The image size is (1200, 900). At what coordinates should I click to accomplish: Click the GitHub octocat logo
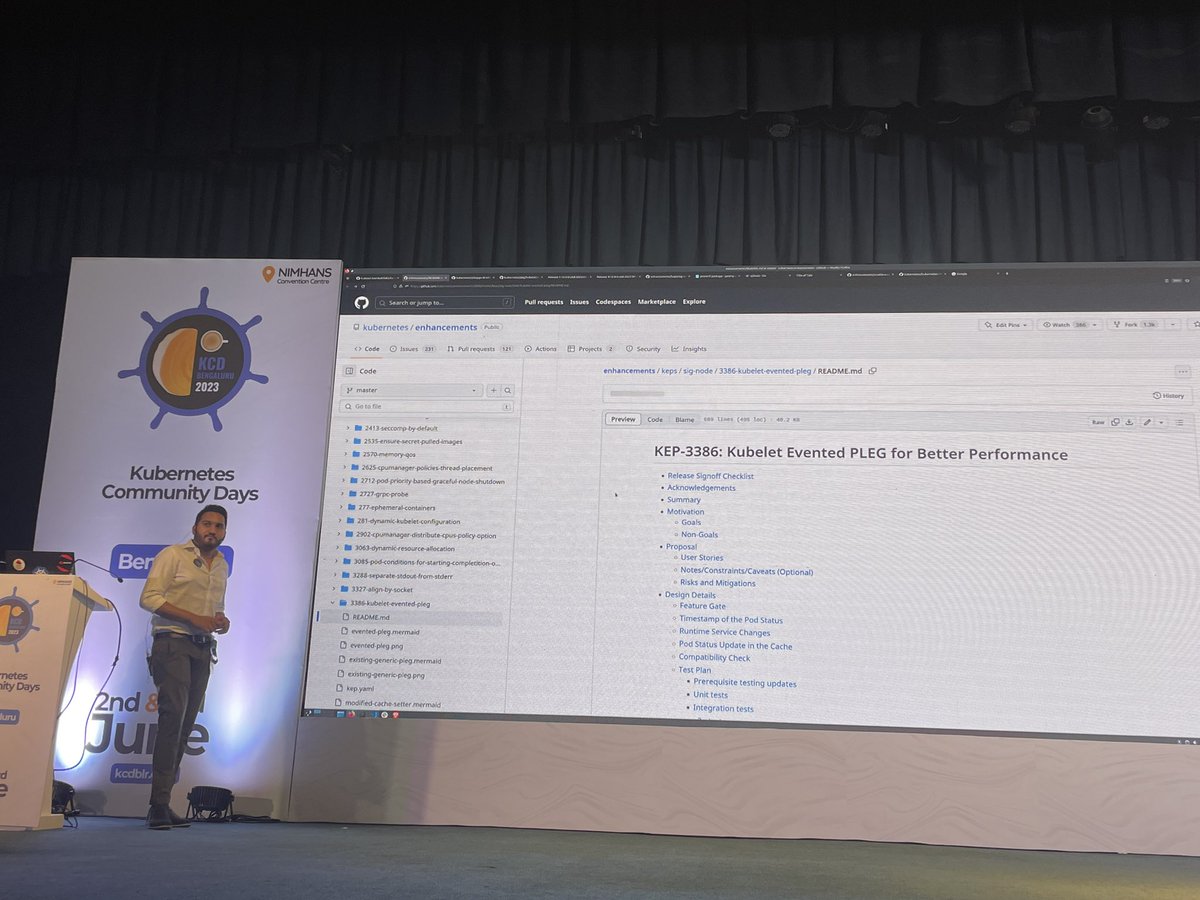tap(360, 301)
